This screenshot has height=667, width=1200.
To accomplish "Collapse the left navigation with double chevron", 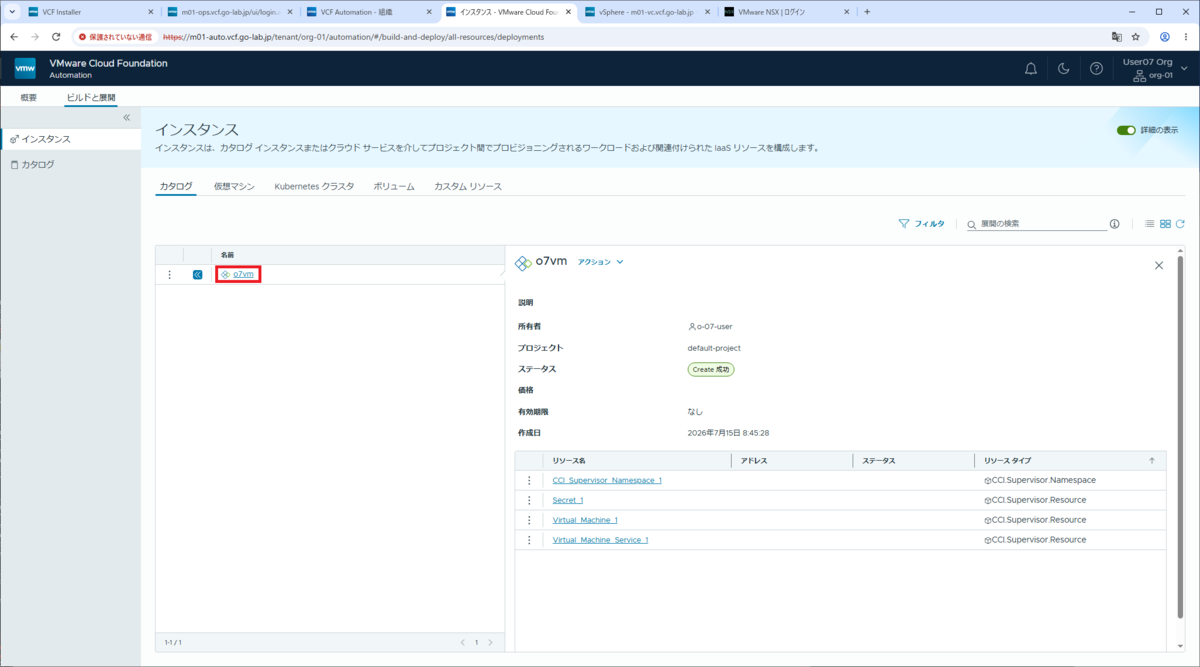I will [x=127, y=117].
